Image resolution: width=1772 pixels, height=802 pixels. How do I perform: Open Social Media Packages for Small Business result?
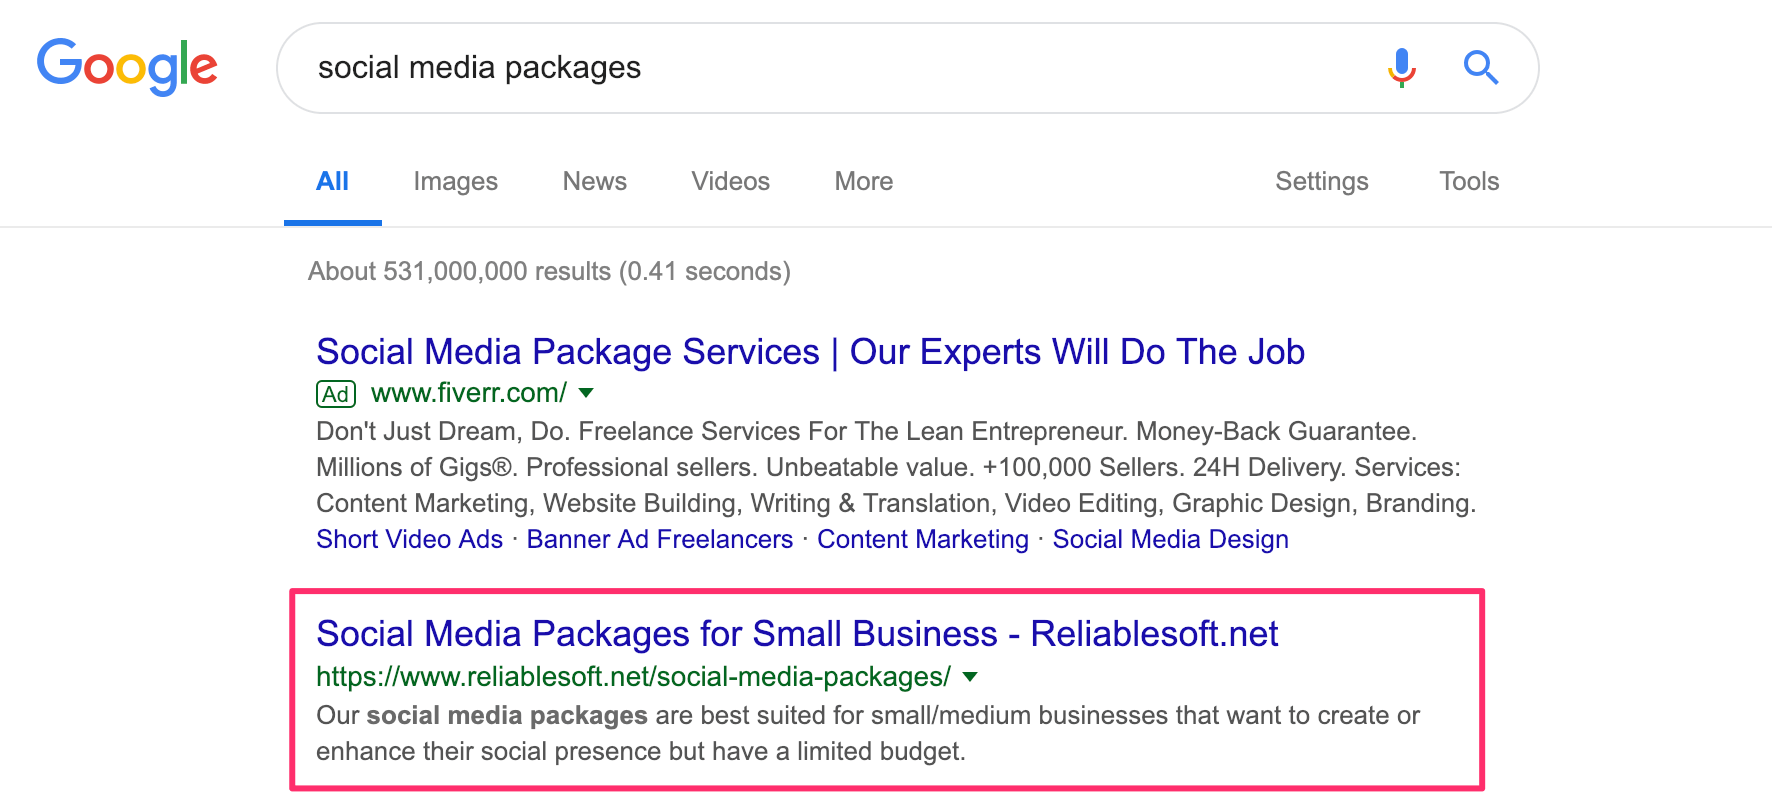coord(797,634)
